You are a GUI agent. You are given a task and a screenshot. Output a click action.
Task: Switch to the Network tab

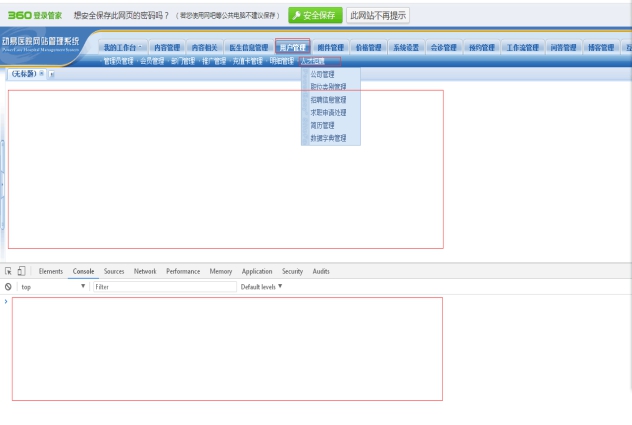[x=145, y=271]
